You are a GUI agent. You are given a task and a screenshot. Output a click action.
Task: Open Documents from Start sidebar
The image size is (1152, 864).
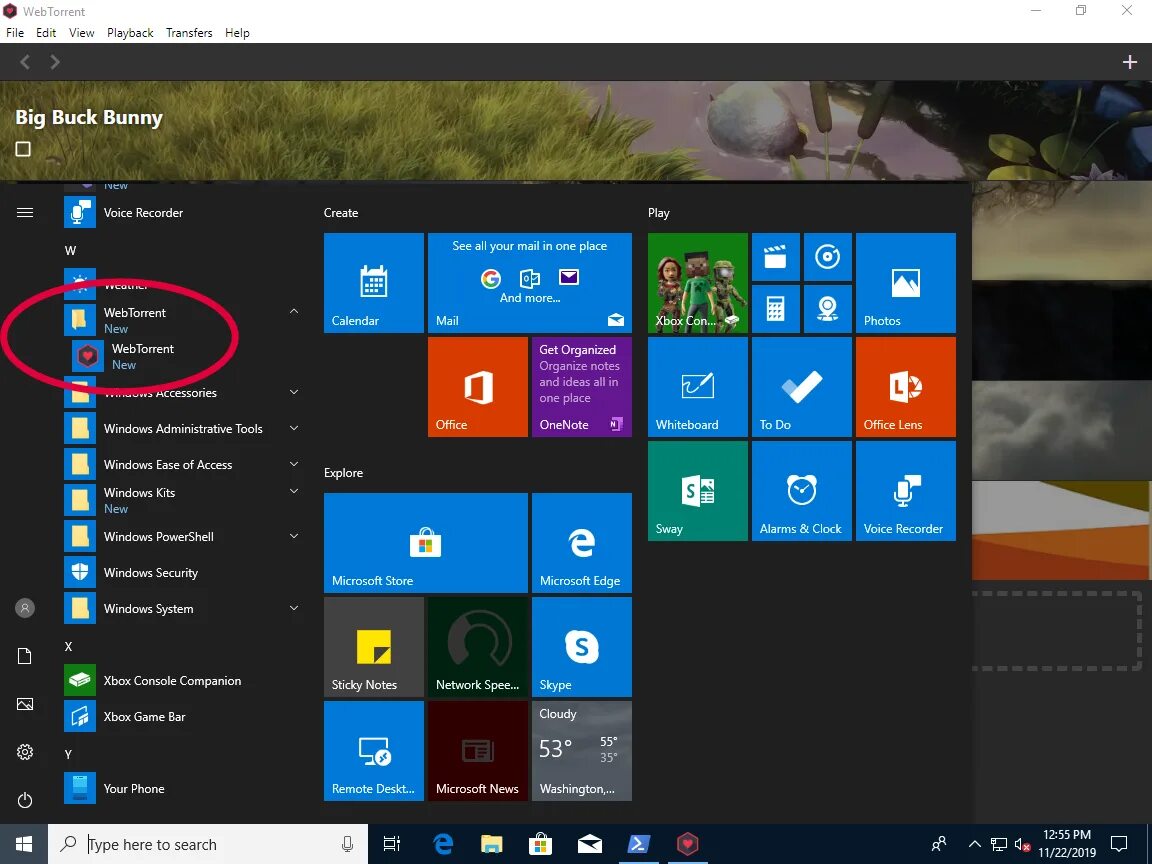[x=25, y=656]
